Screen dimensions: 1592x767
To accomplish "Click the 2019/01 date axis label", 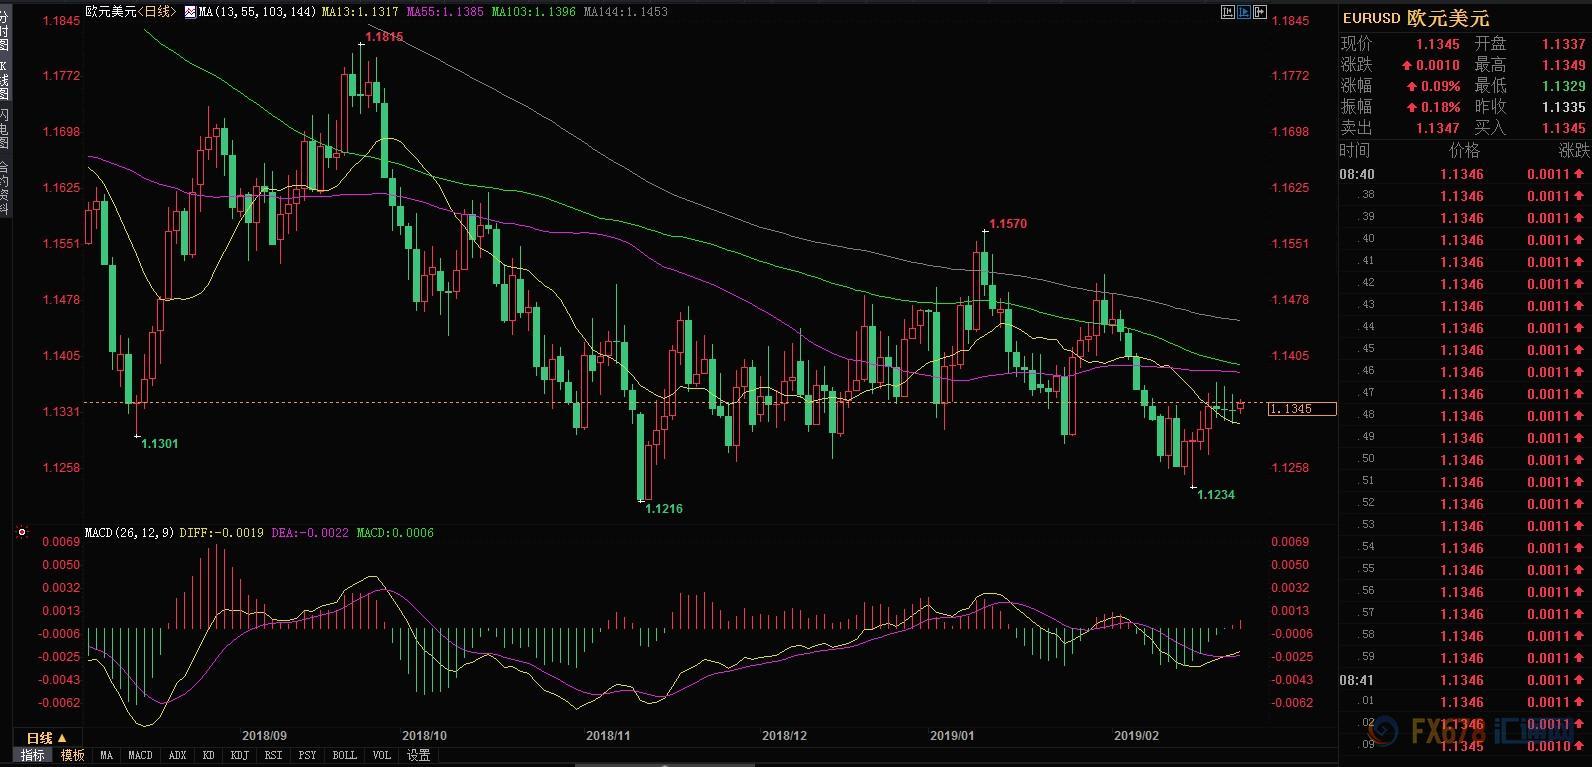I will click(952, 736).
